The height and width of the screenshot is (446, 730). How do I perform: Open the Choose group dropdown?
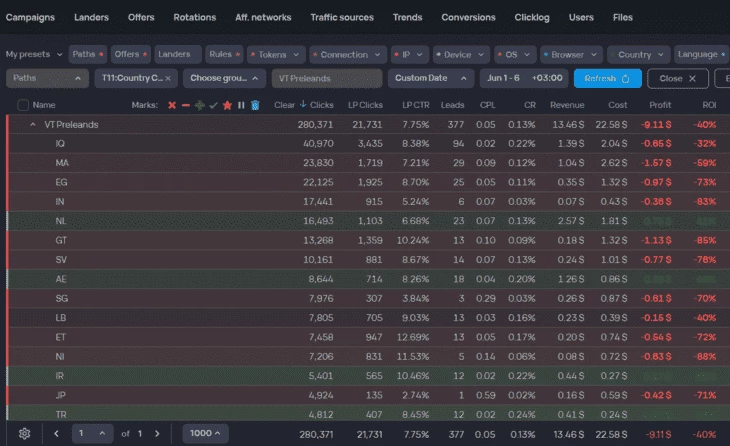pyautogui.click(x=224, y=78)
